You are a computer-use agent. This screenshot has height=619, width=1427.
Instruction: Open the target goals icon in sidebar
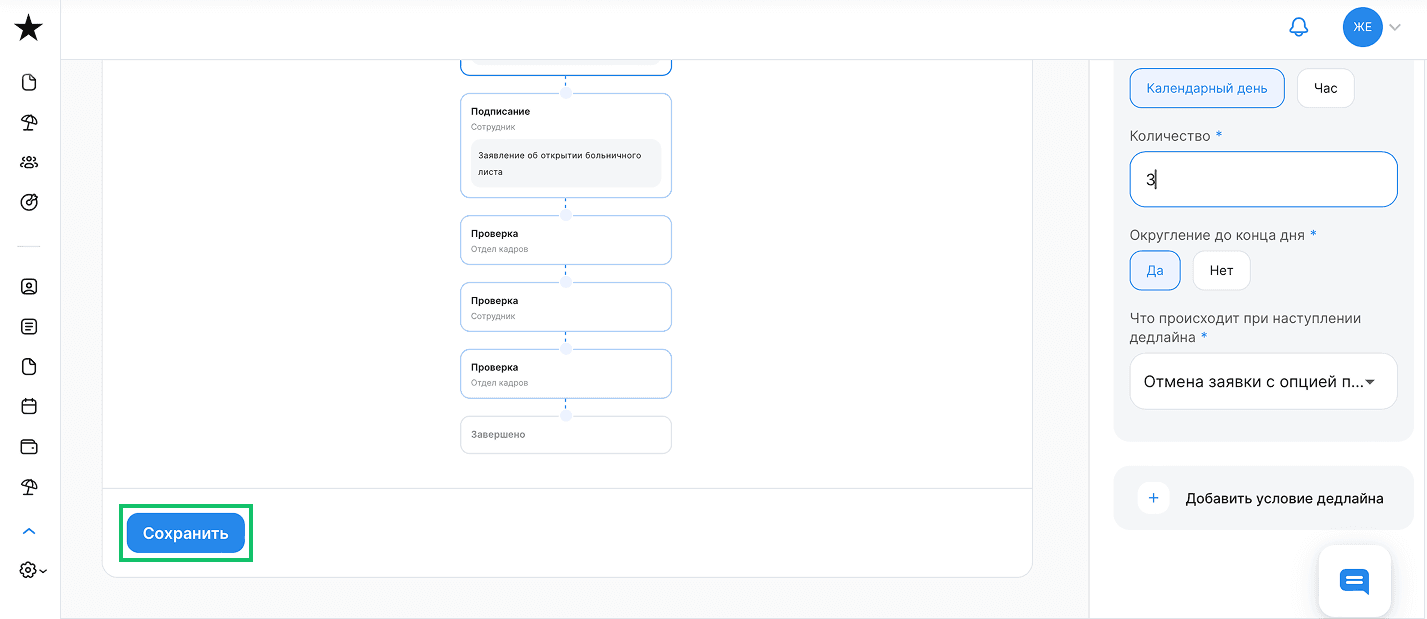(29, 202)
